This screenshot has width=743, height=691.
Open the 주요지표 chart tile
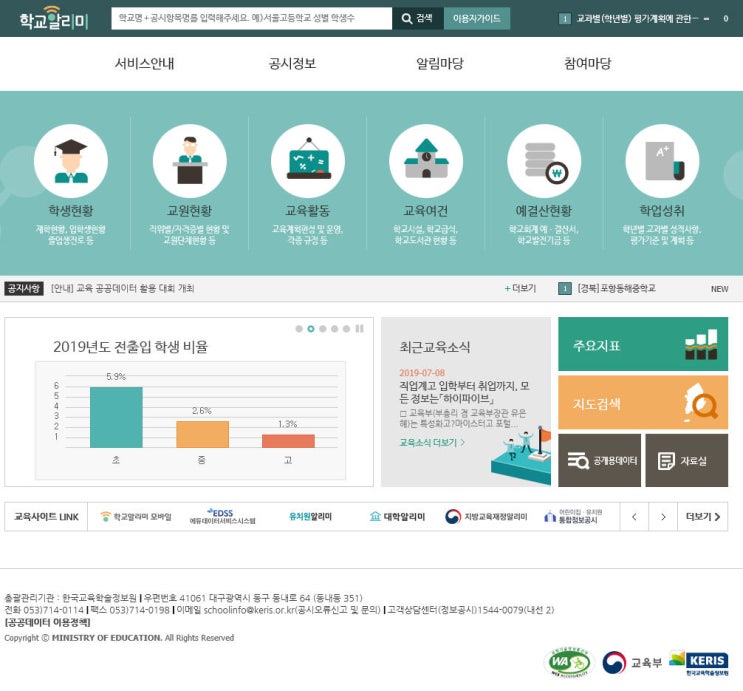(x=643, y=344)
